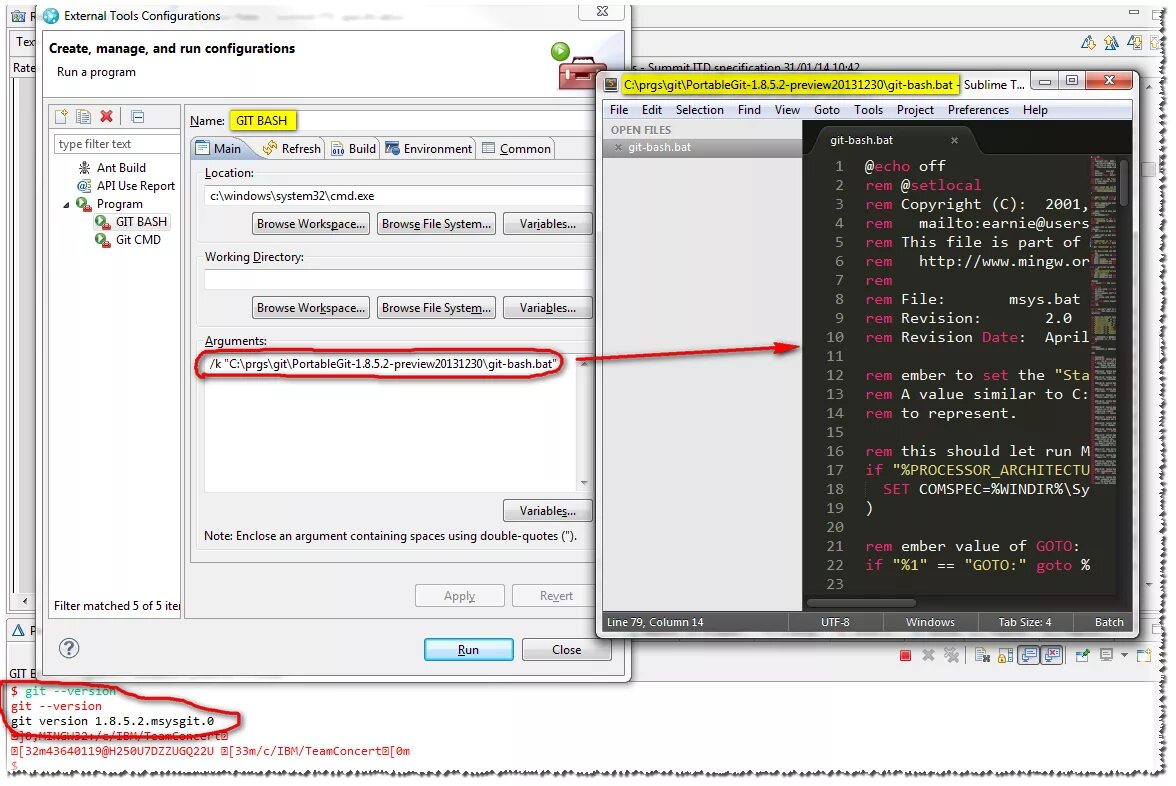Image resolution: width=1176 pixels, height=786 pixels.
Task: Collapse all configurations in the tree
Action: 137,116
